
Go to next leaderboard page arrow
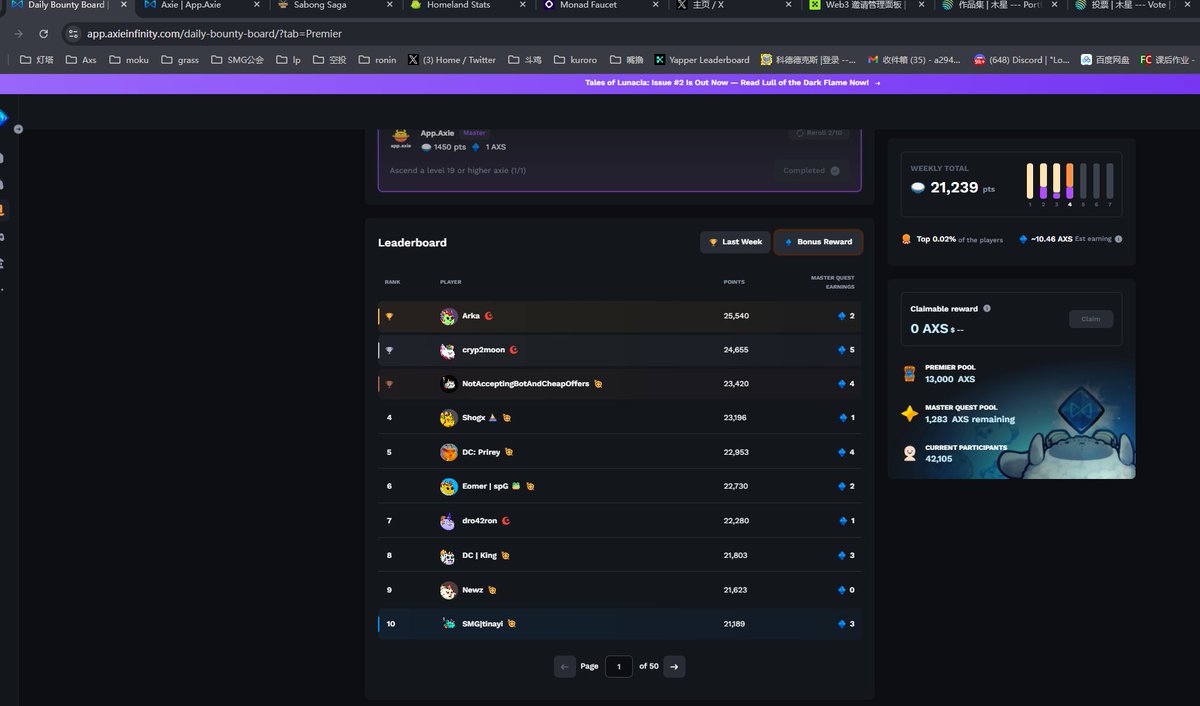click(x=674, y=666)
